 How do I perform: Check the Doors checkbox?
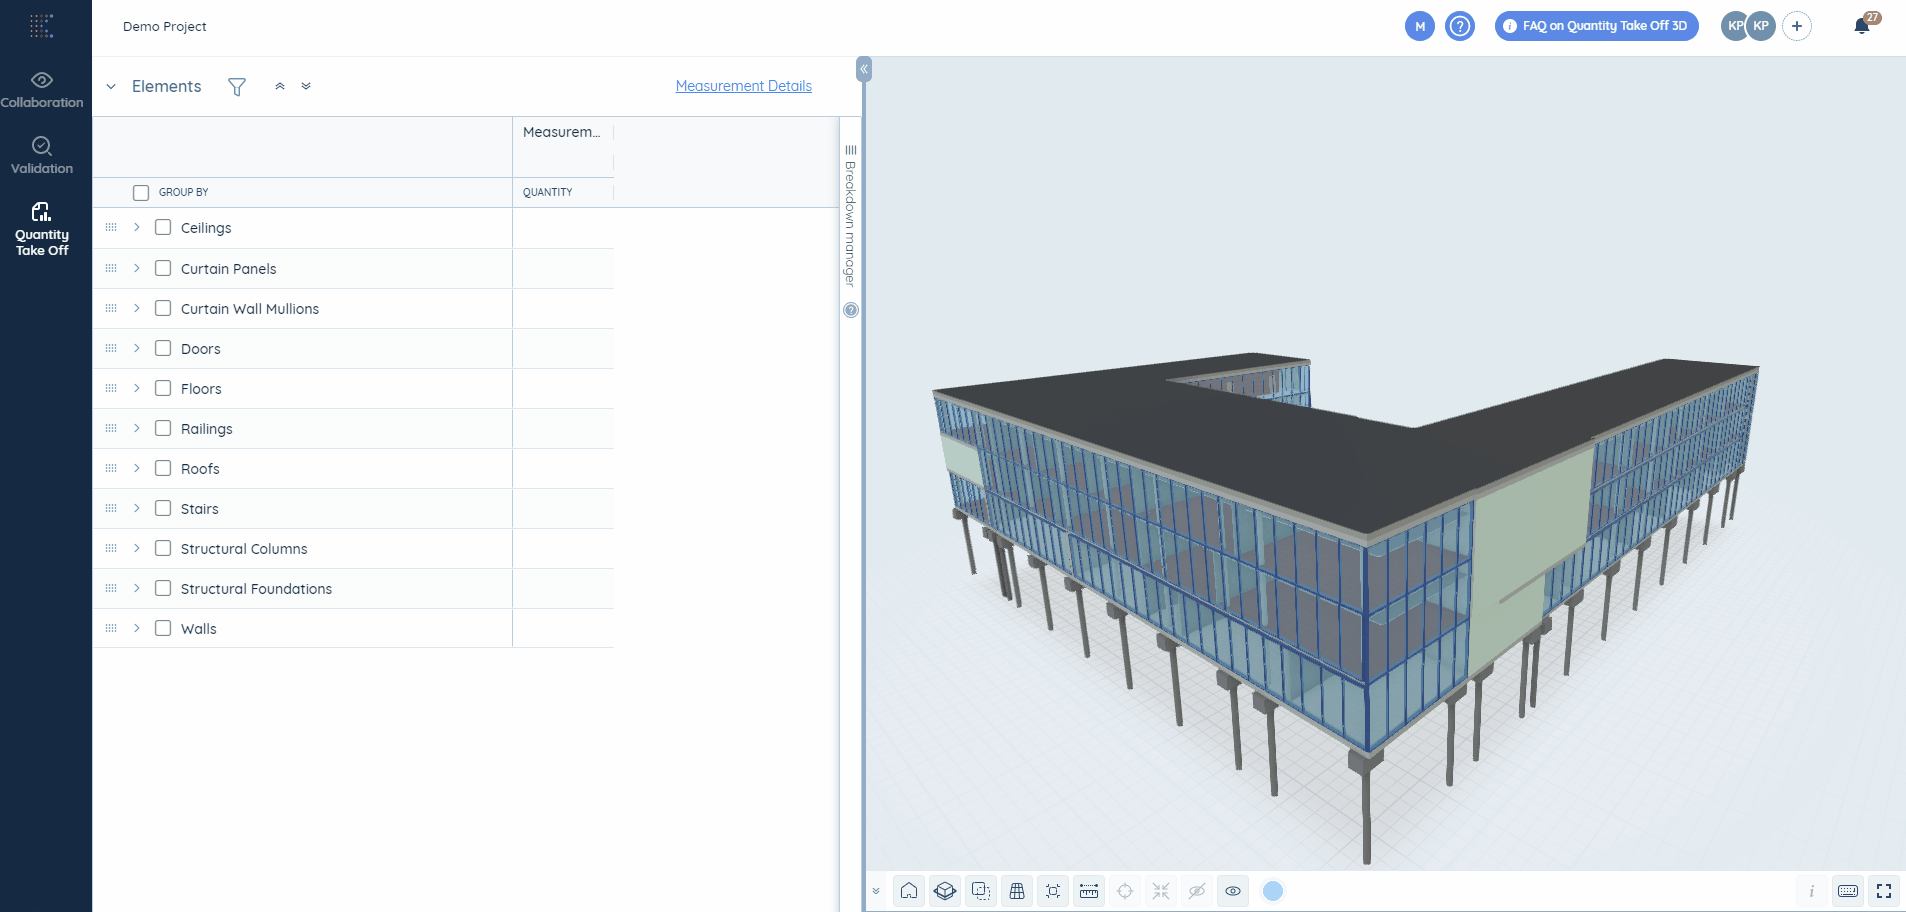tap(163, 348)
